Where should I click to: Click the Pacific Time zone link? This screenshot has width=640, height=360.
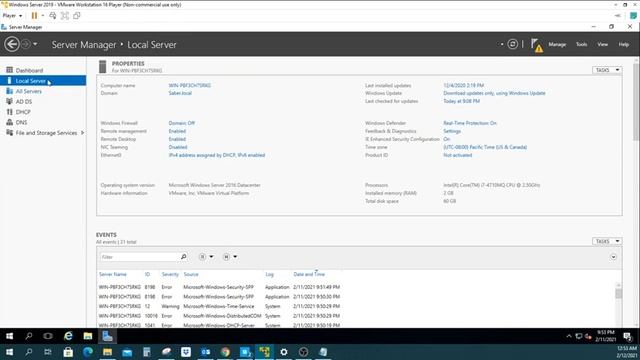click(485, 147)
